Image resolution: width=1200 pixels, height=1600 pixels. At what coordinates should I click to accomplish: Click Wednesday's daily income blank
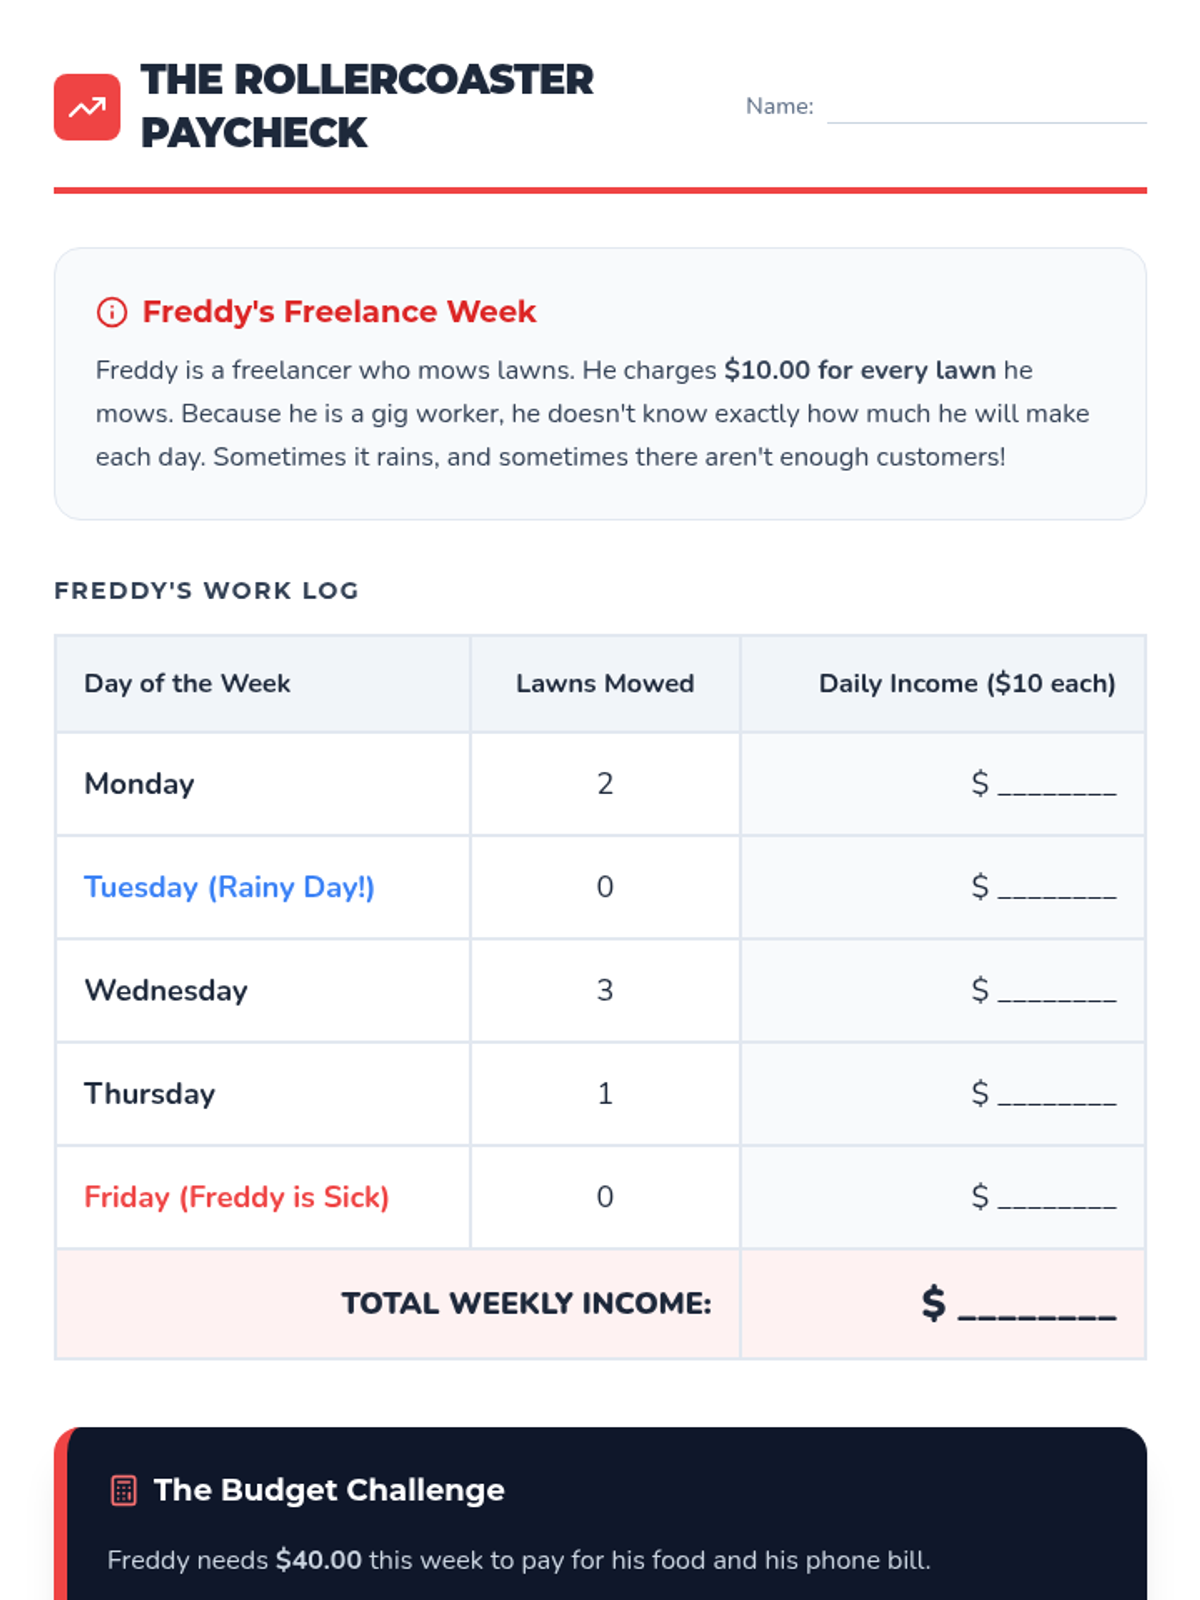coord(1056,991)
